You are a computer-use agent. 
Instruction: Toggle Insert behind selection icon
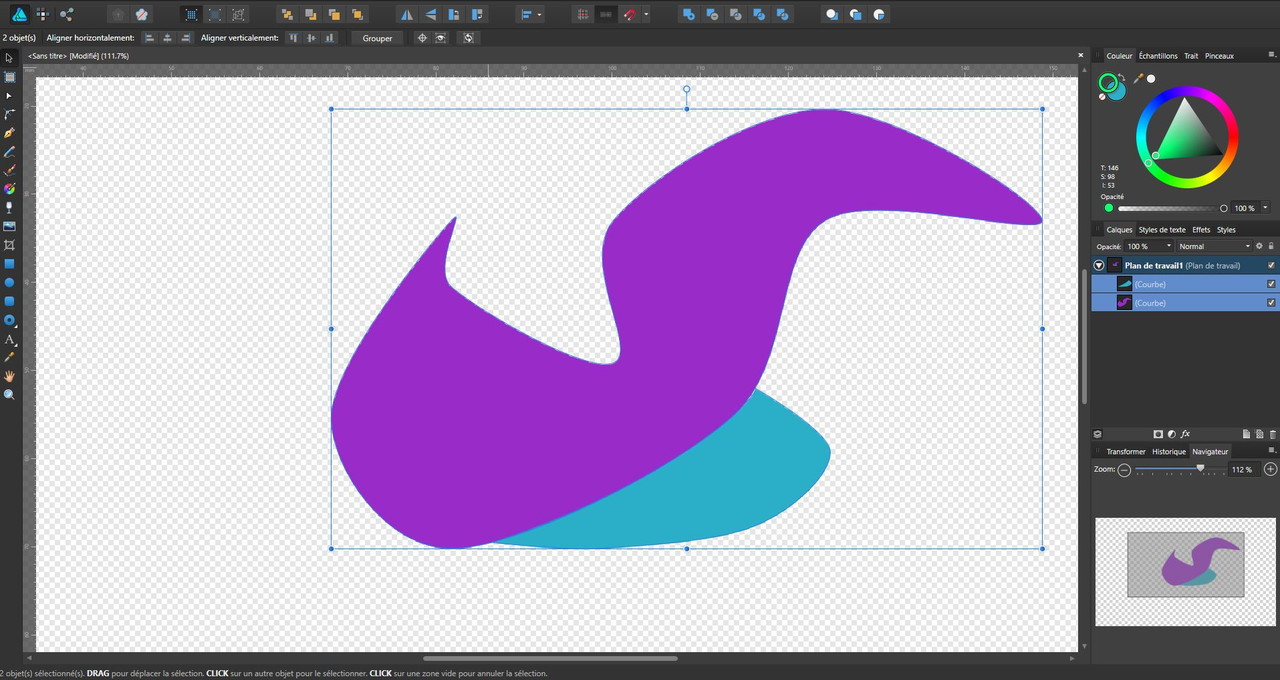pos(832,15)
